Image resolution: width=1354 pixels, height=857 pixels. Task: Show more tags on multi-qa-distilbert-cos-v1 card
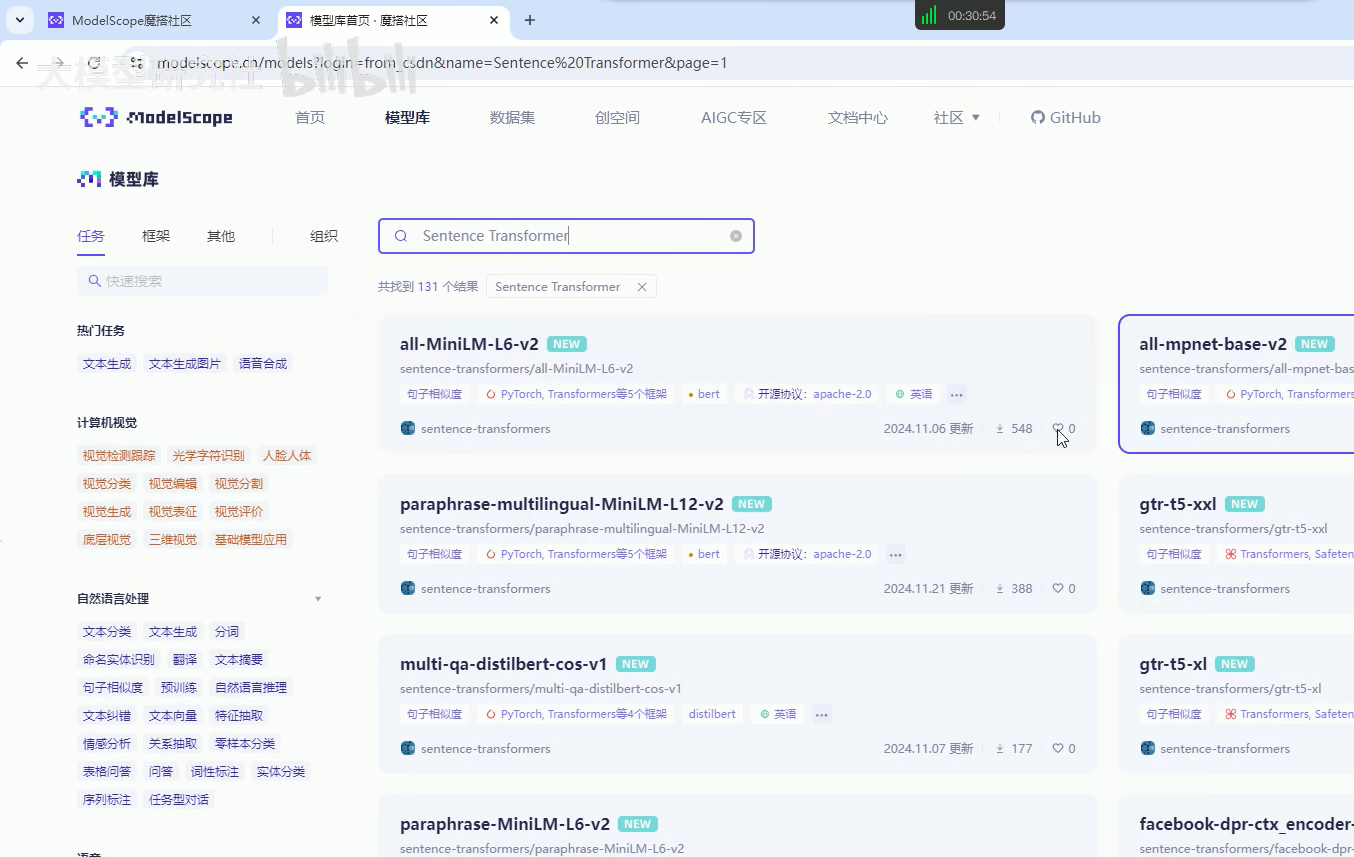(822, 714)
